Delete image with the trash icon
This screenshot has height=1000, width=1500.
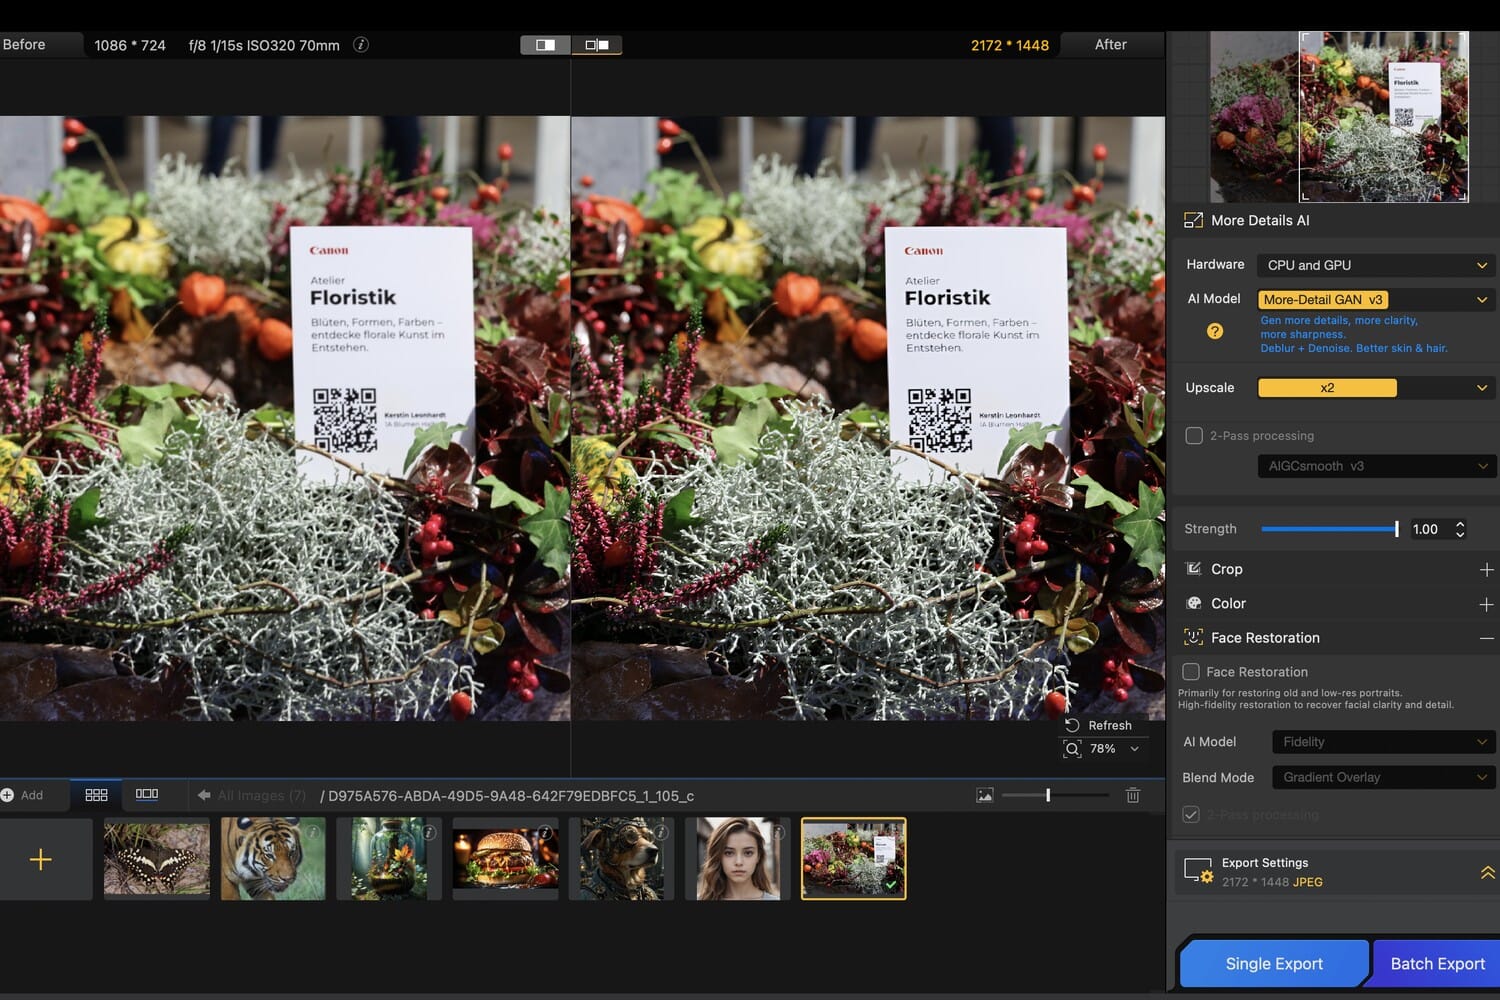pyautogui.click(x=1133, y=795)
